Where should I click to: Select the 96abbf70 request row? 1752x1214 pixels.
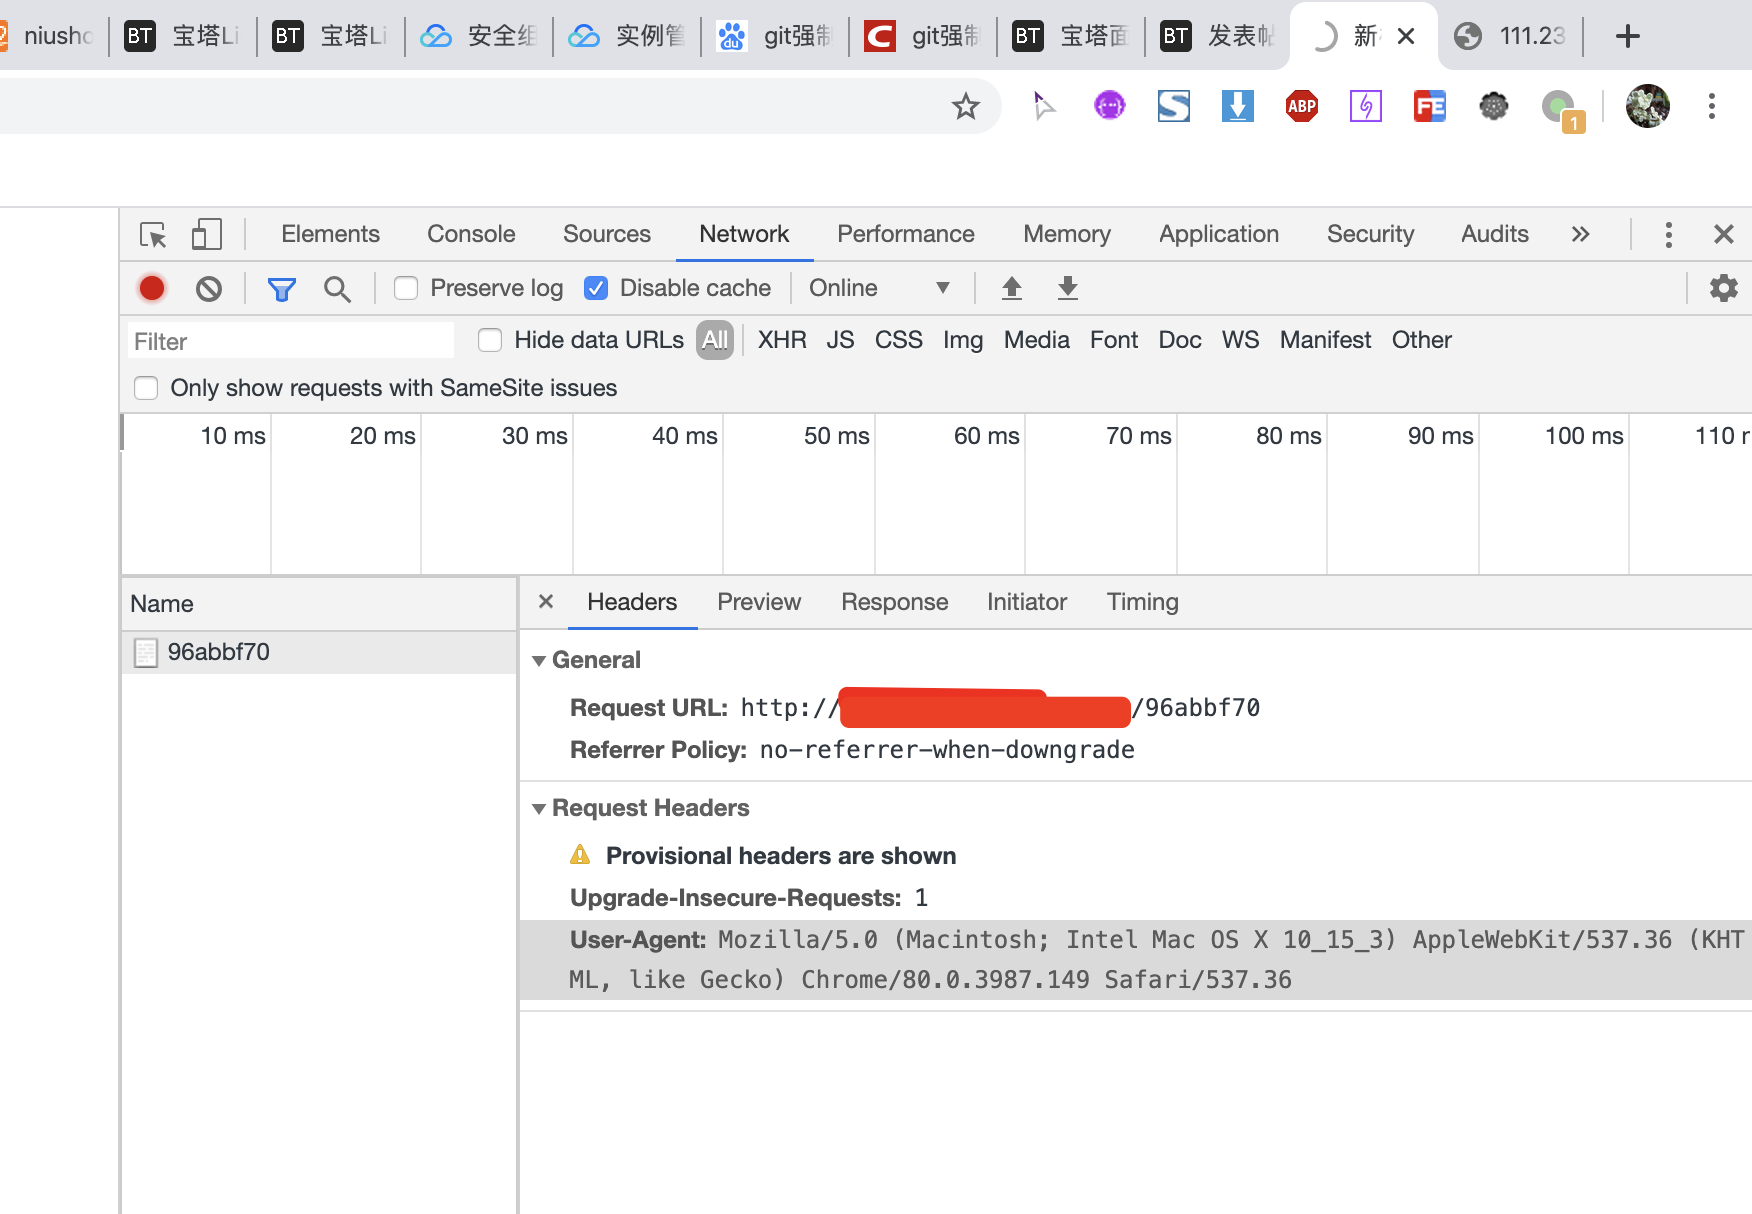319,652
